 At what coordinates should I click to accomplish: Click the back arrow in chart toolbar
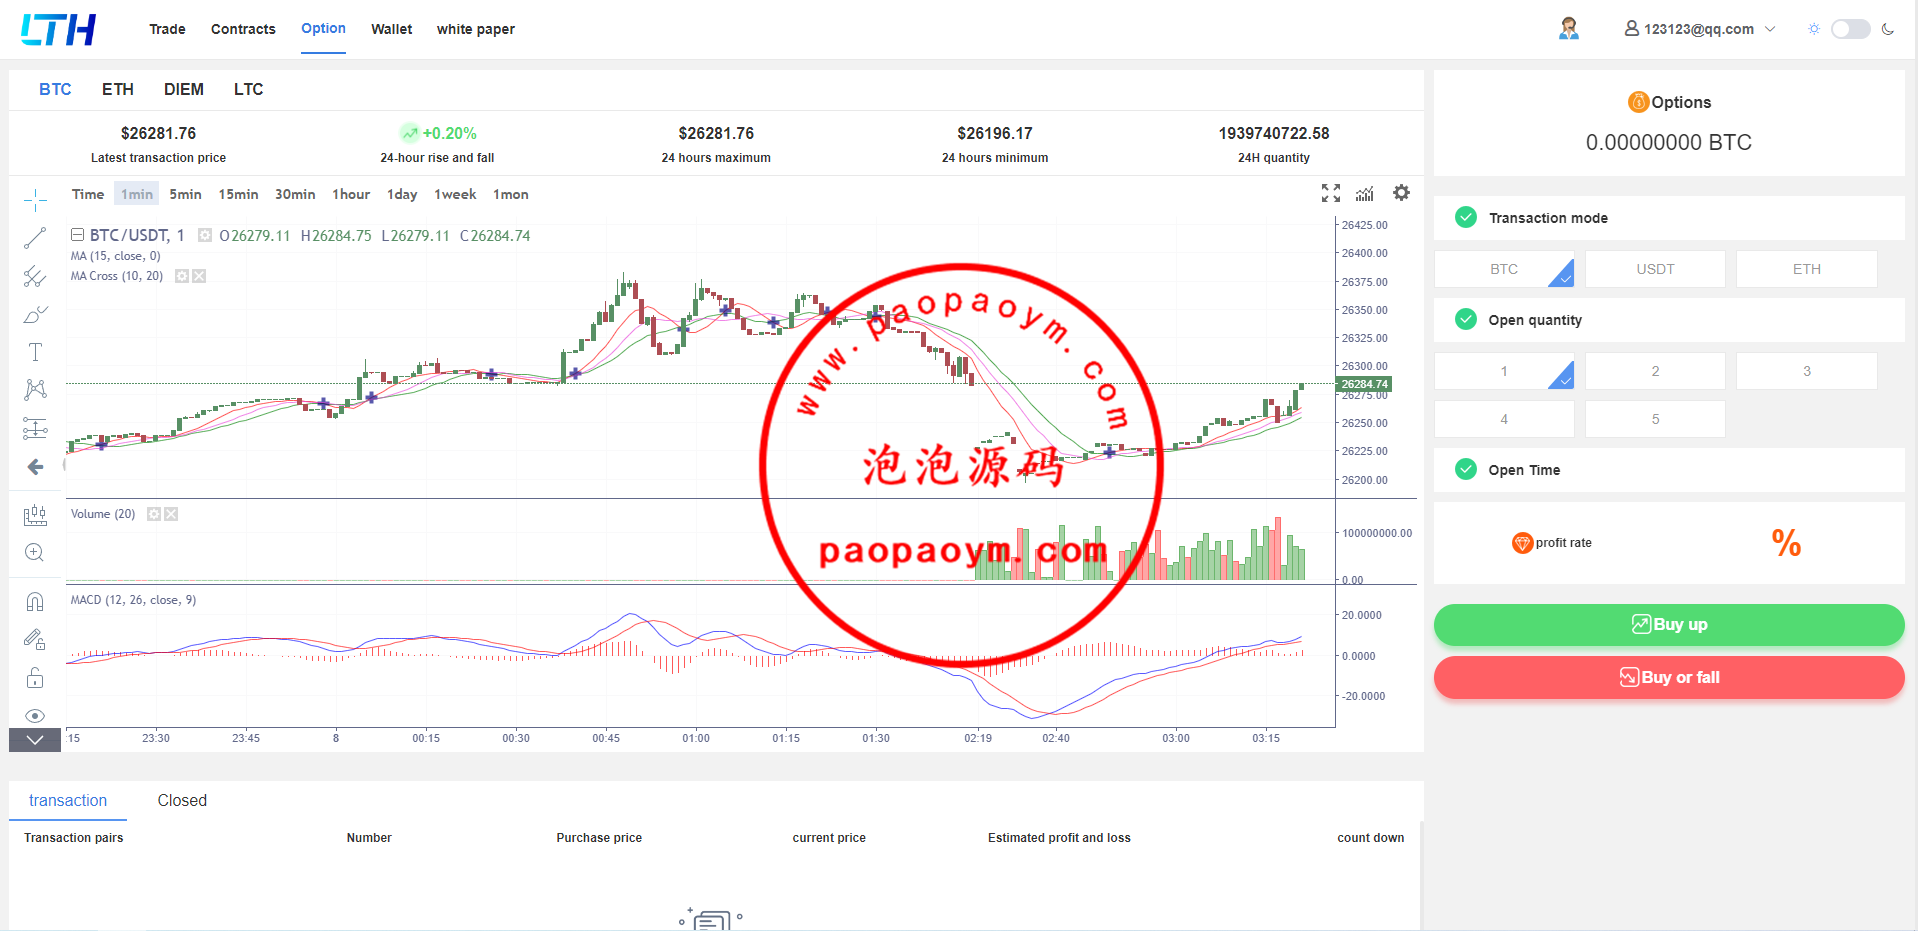coord(35,467)
